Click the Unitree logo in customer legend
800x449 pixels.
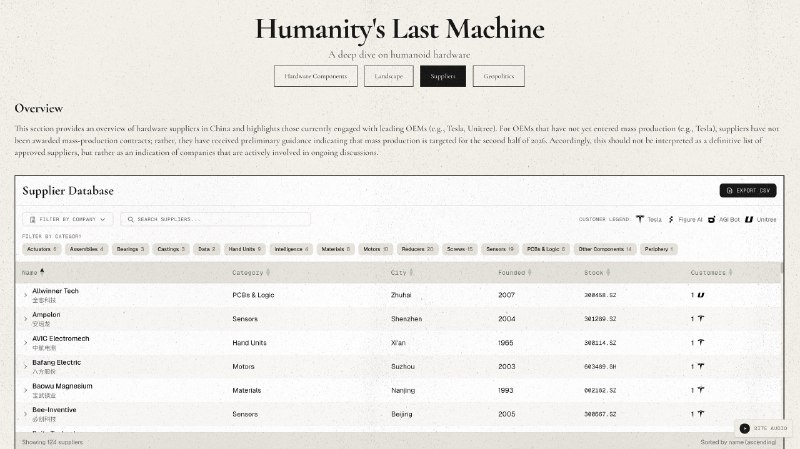pos(749,219)
